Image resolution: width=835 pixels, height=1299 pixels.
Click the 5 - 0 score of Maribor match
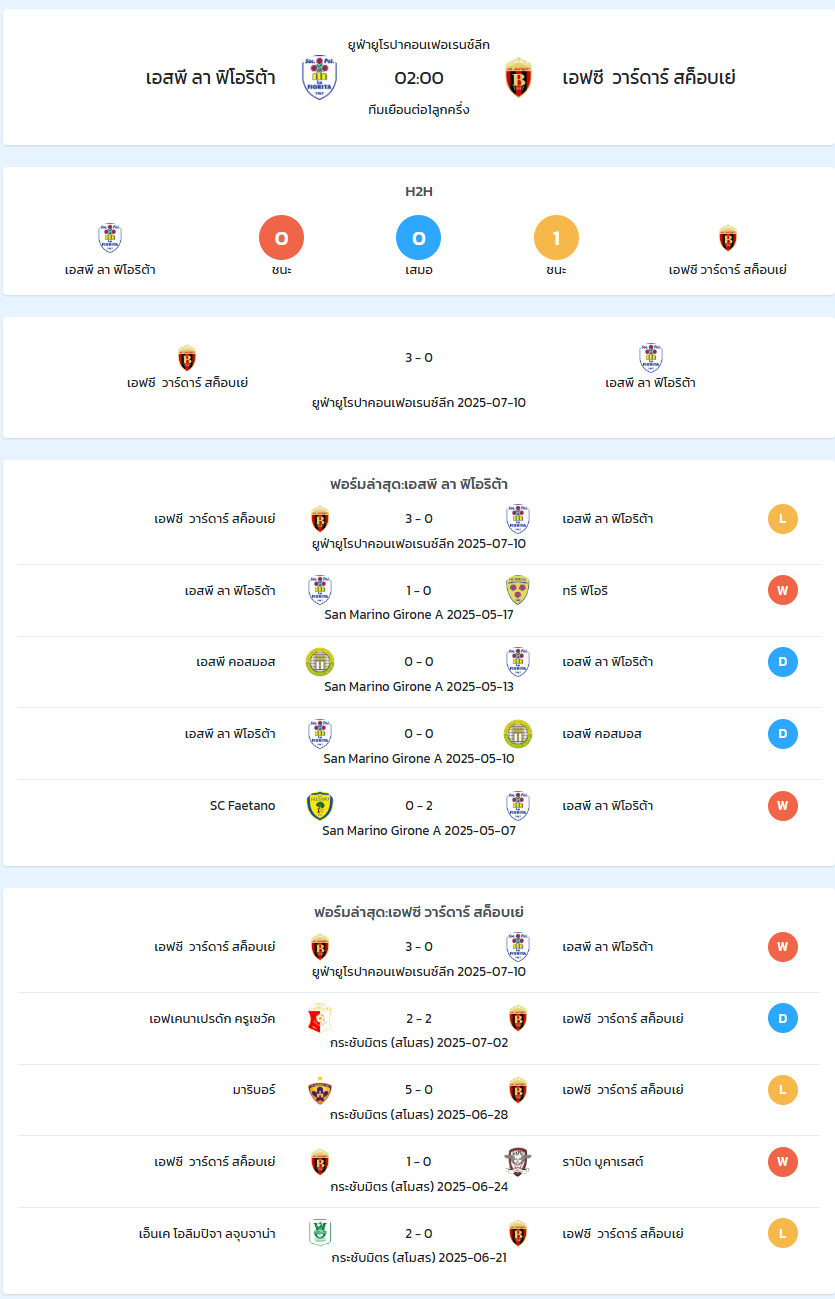coord(419,1090)
